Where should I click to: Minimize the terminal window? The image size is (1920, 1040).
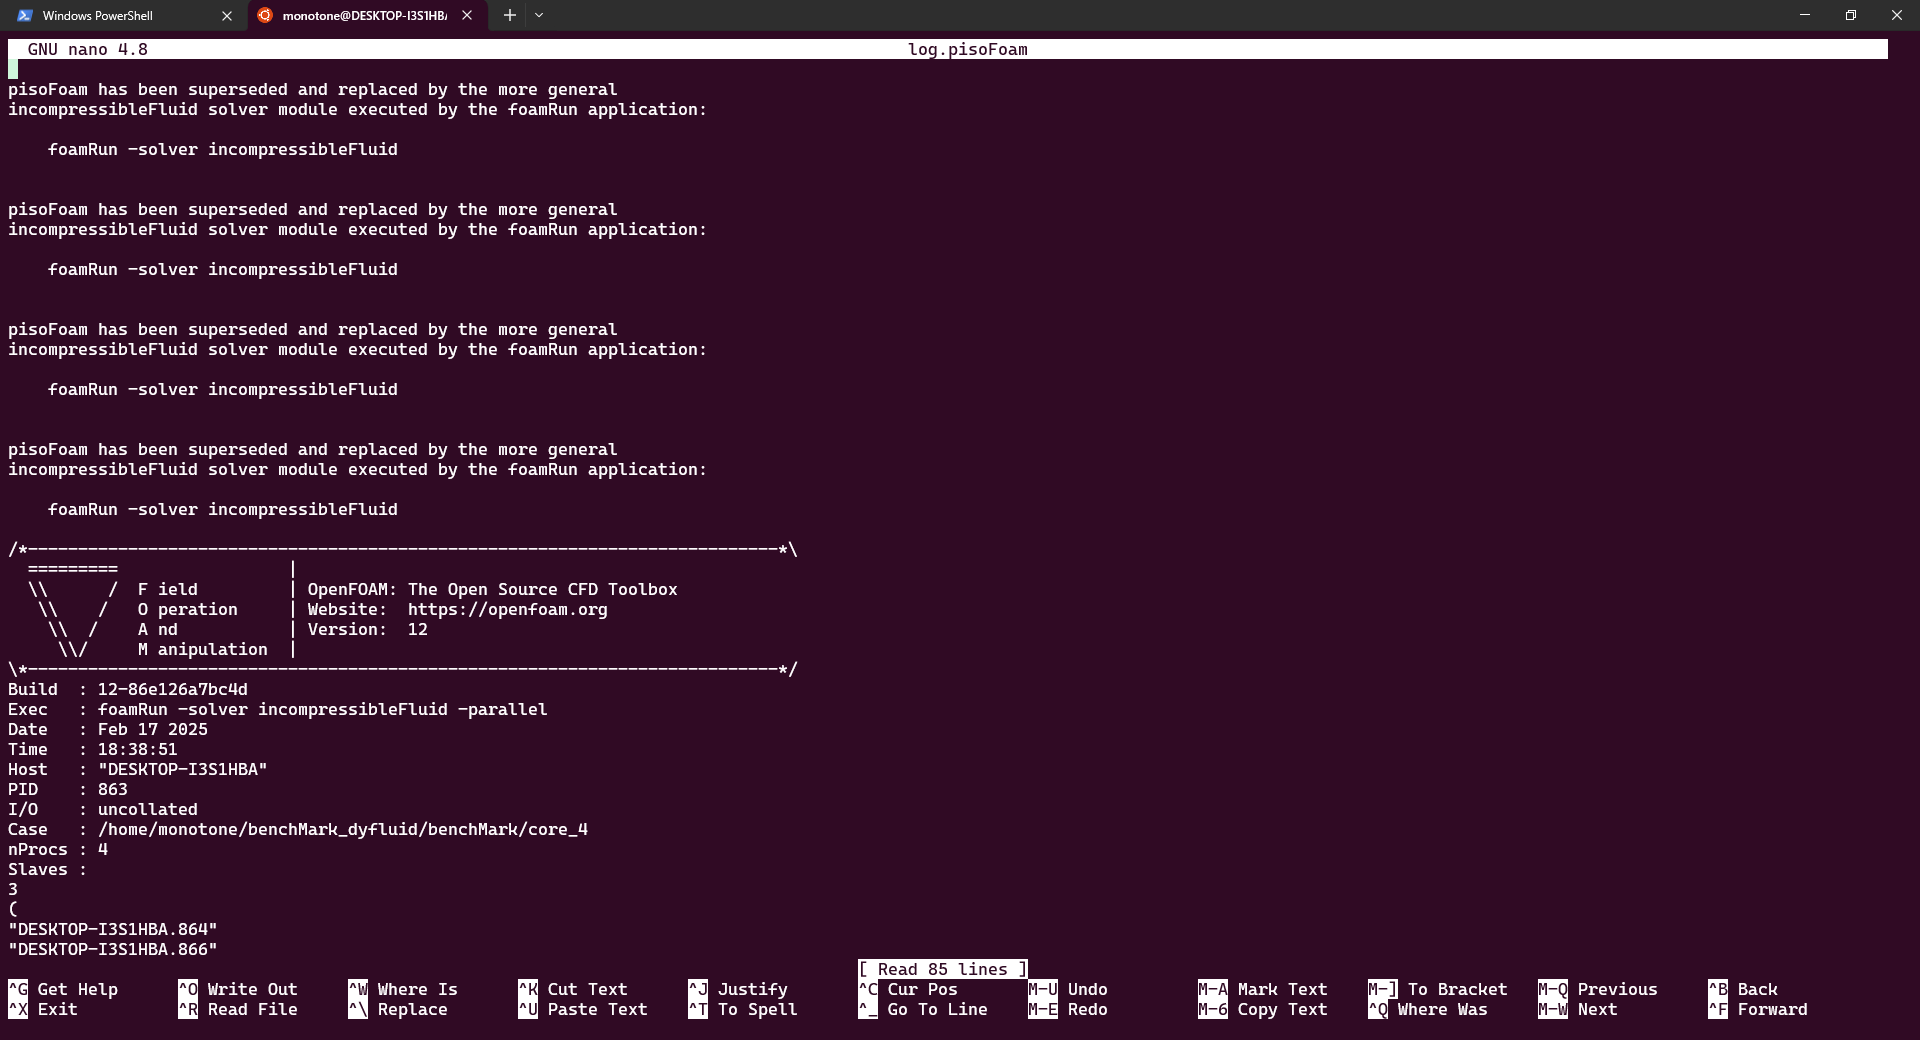click(1805, 15)
